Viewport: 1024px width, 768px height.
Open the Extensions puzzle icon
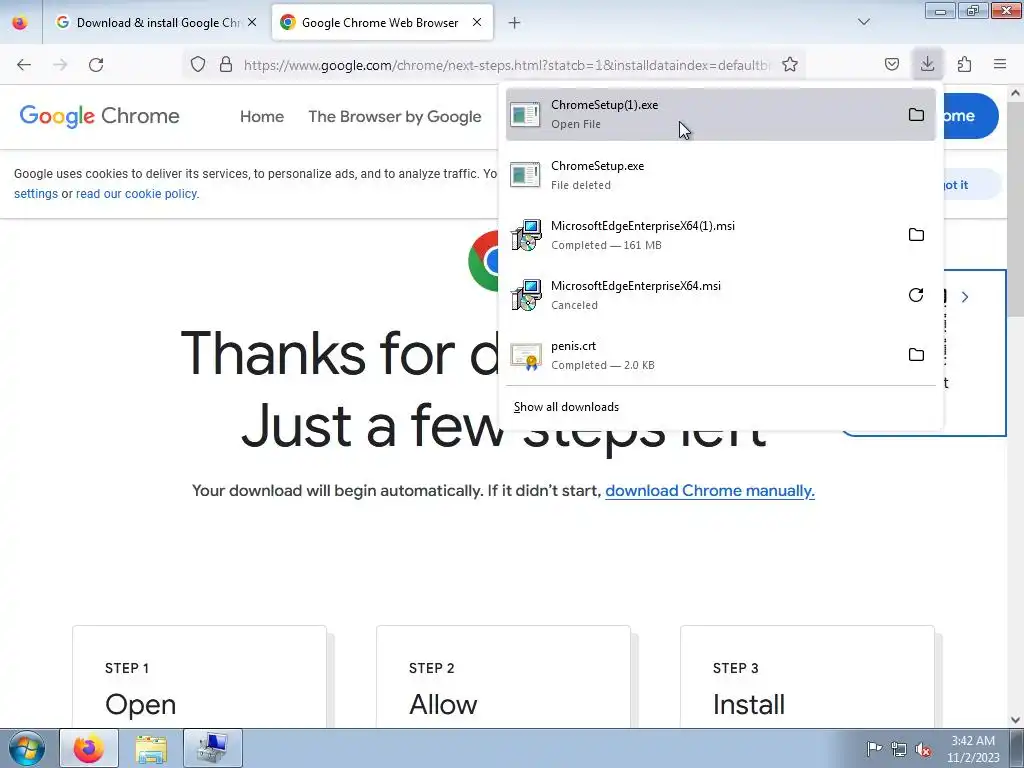pyautogui.click(x=964, y=64)
